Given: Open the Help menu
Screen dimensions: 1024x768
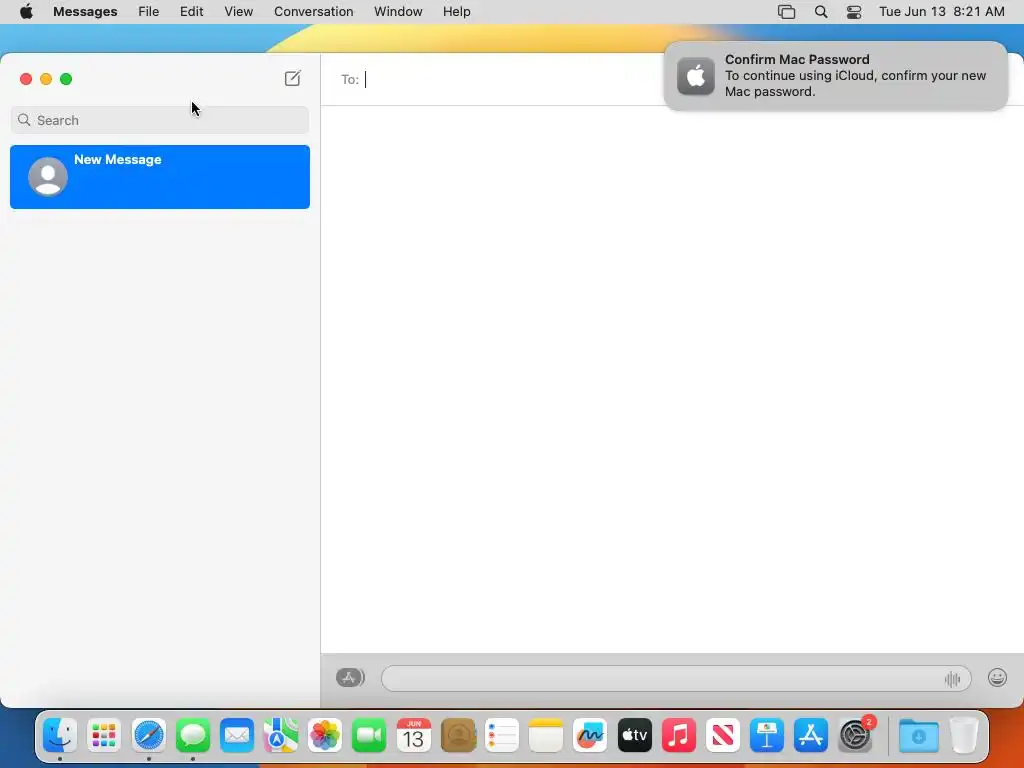Looking at the screenshot, I should click(x=456, y=12).
